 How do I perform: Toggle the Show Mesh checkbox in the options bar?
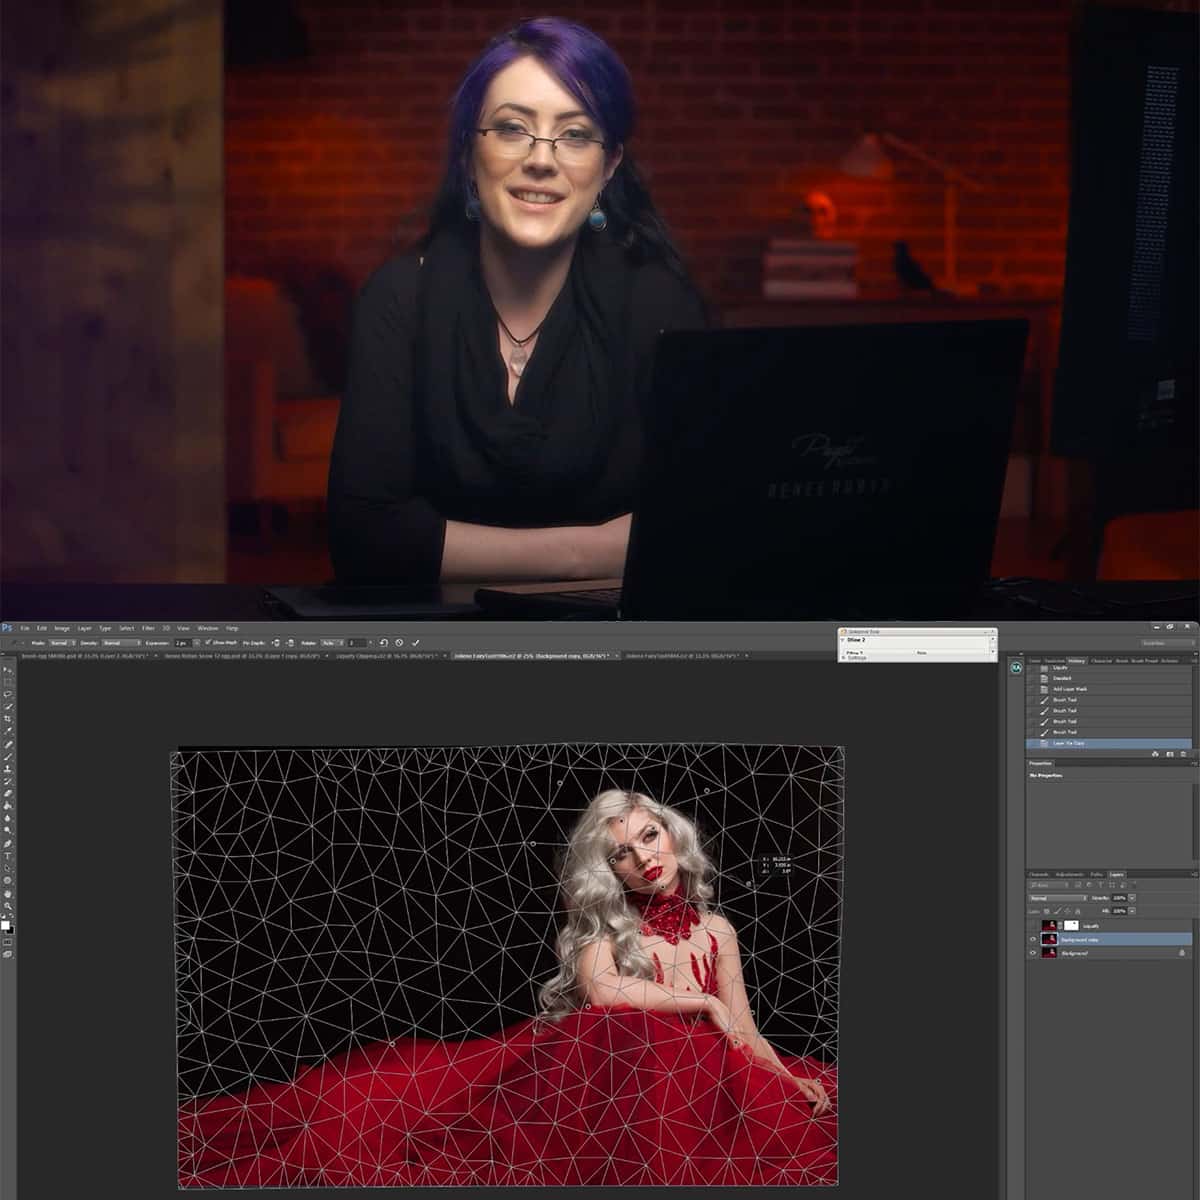click(207, 642)
